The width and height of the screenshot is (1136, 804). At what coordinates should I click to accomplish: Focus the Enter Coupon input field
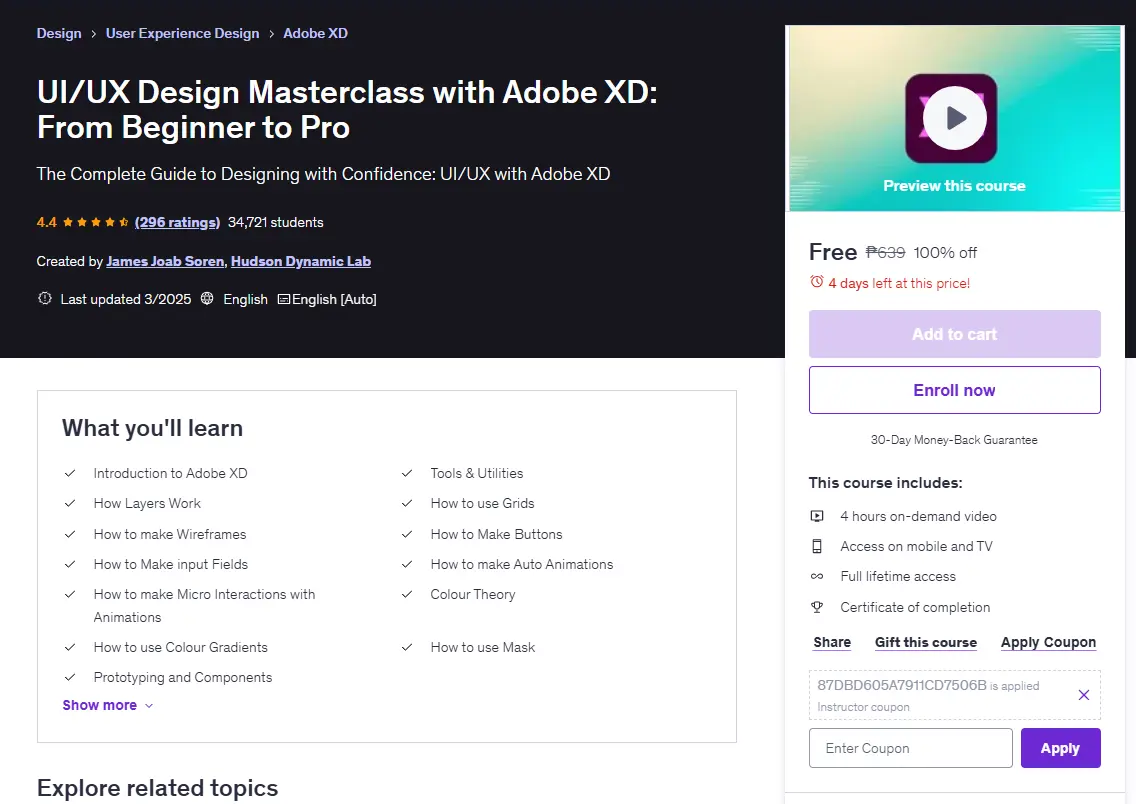pyautogui.click(x=911, y=748)
